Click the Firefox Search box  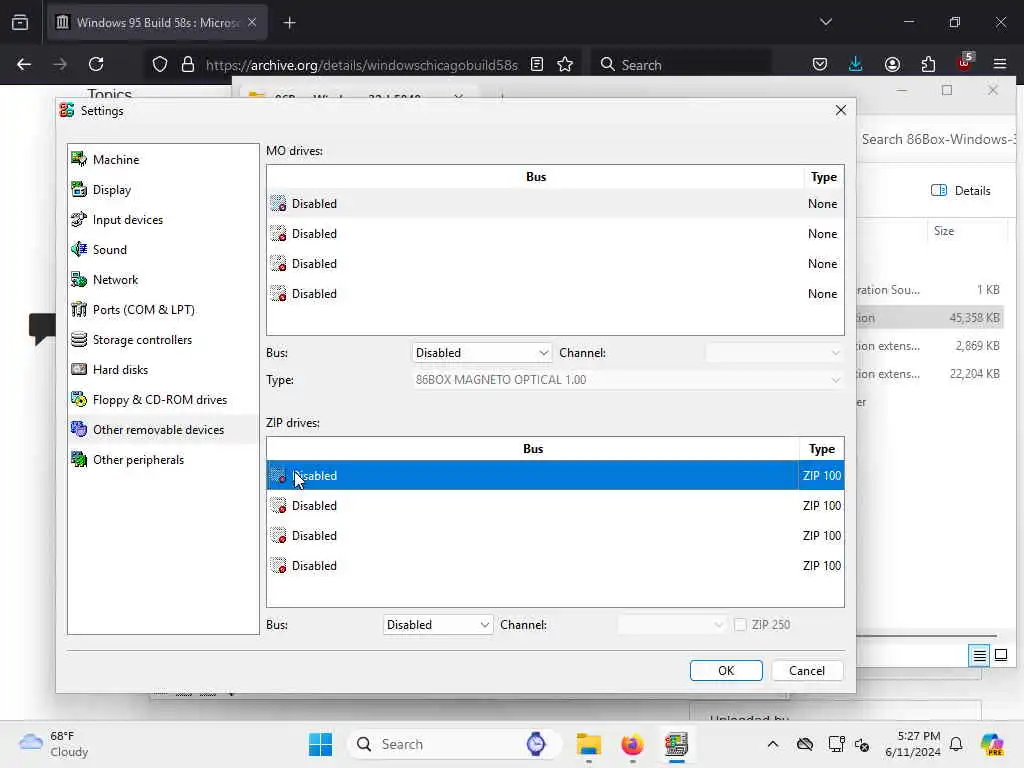click(680, 65)
